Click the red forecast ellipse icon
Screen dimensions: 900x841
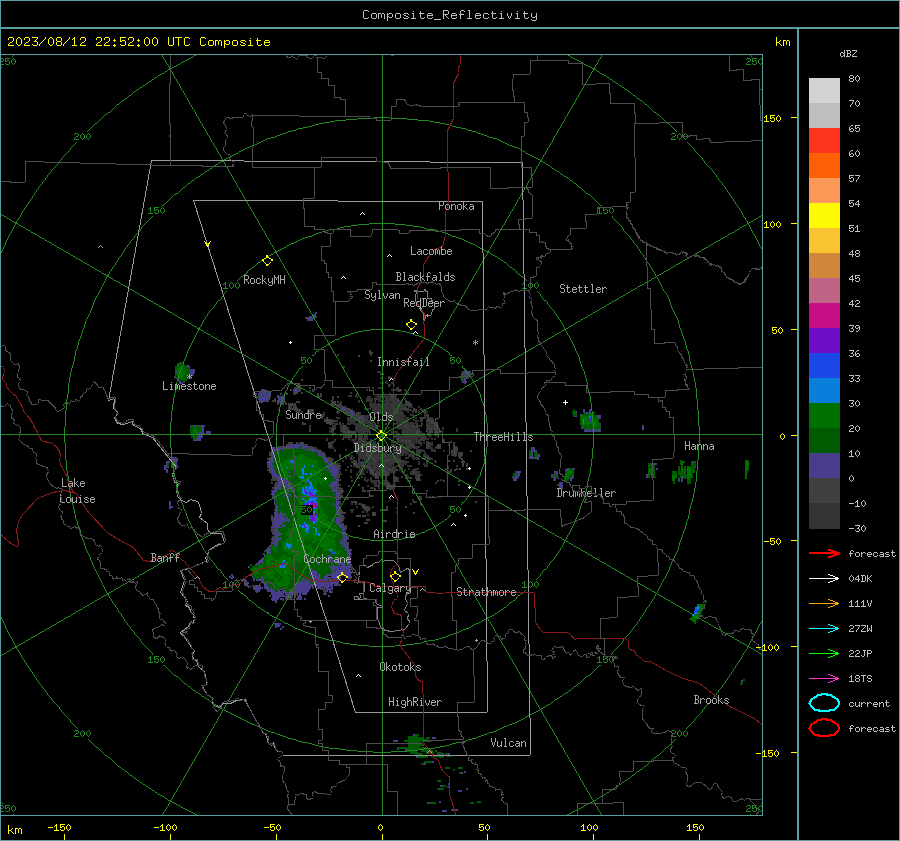[x=824, y=728]
